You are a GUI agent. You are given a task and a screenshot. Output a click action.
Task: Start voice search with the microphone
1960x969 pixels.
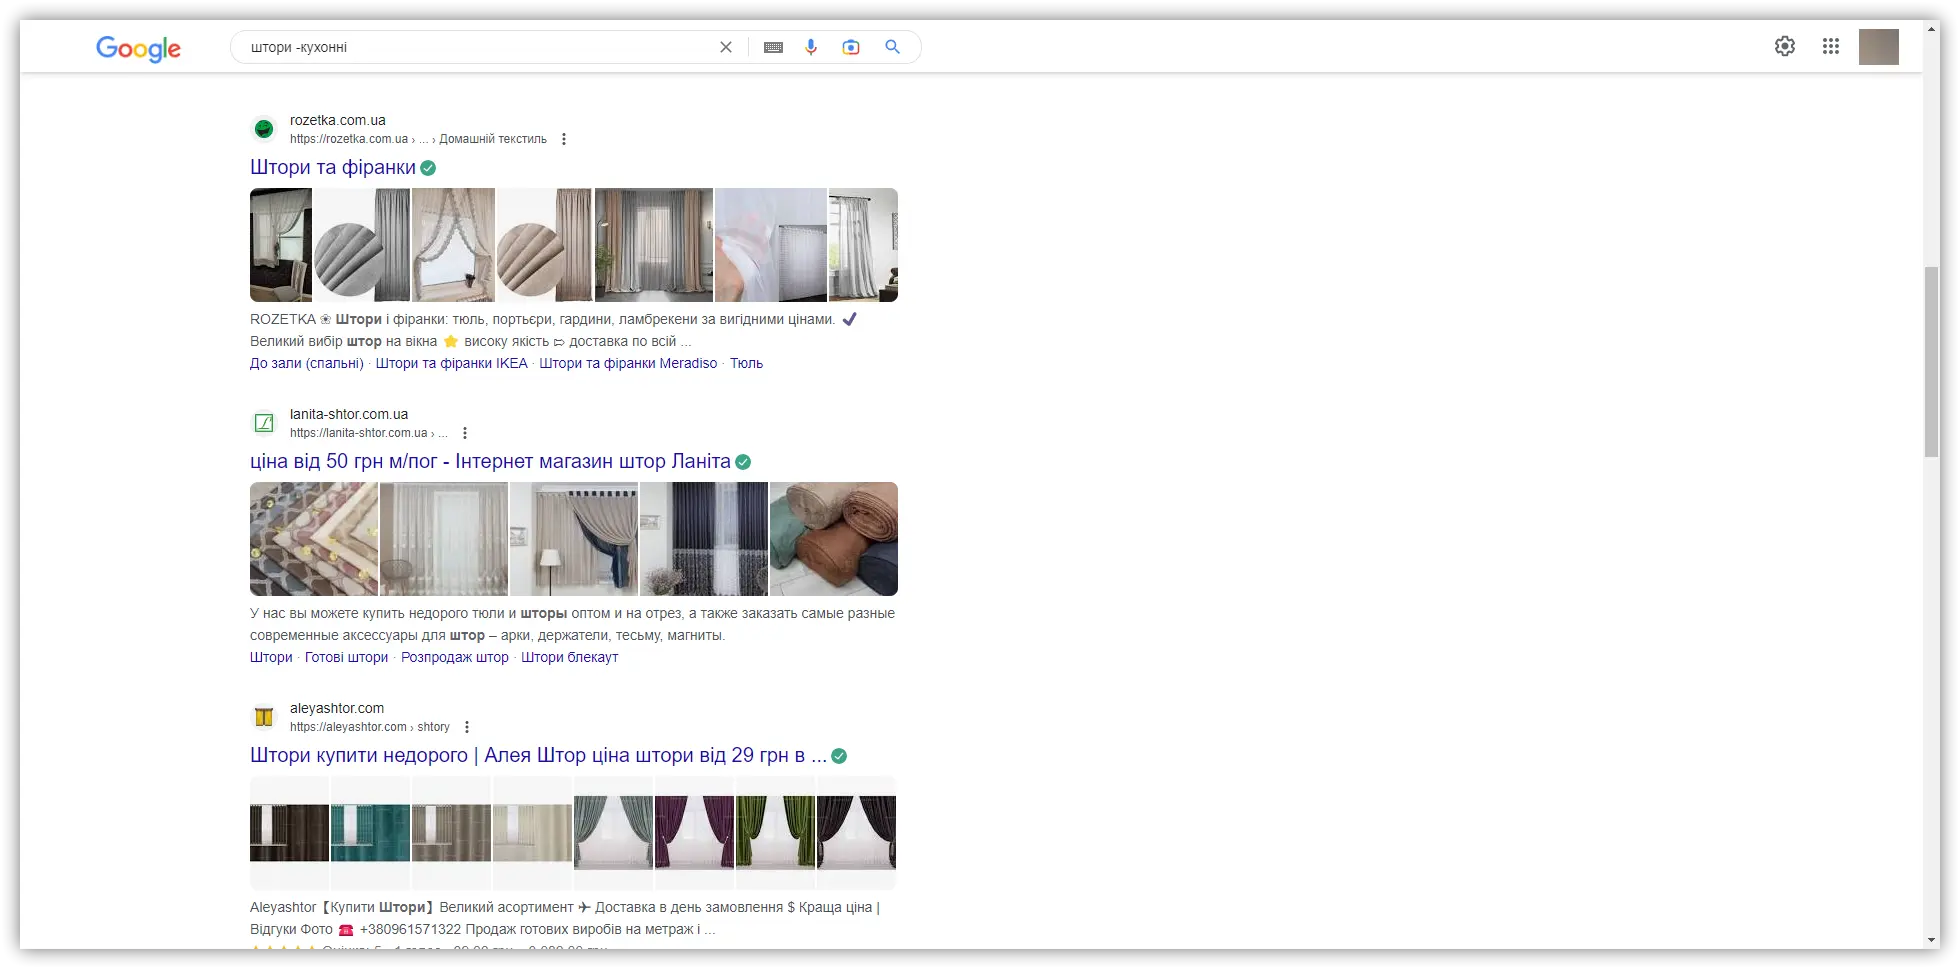811,47
